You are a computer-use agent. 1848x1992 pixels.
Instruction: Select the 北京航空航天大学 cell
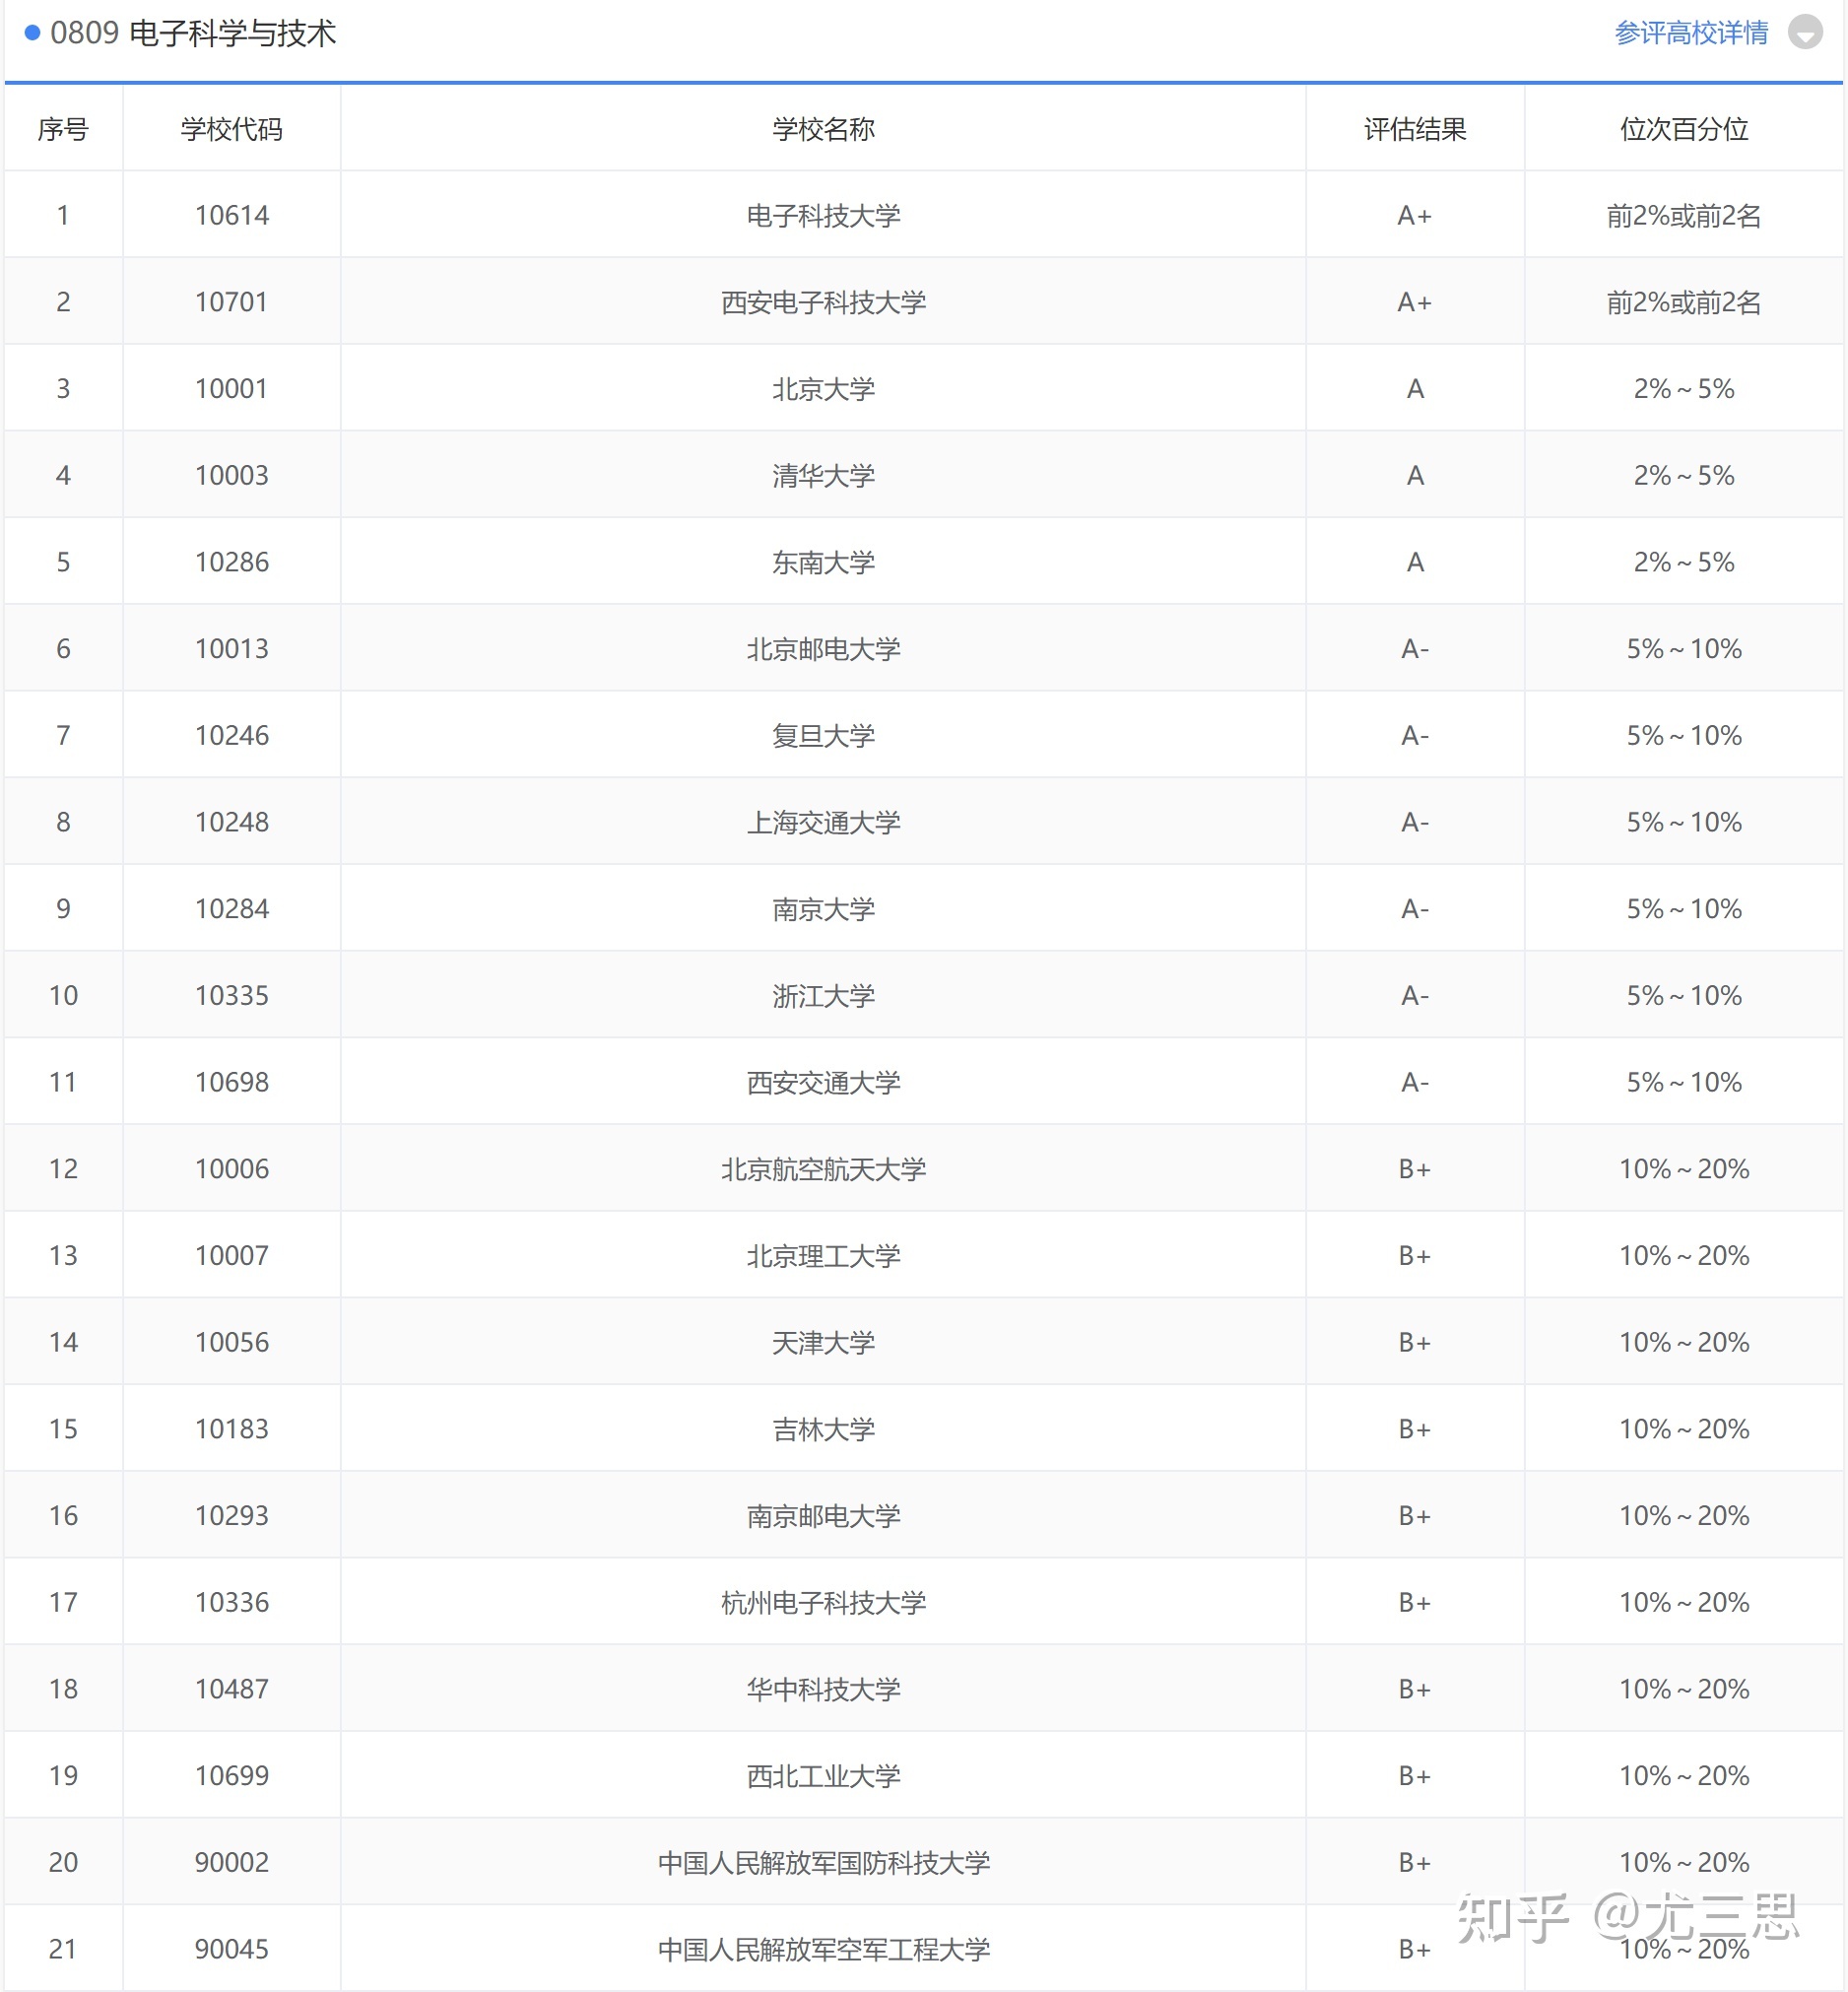(x=823, y=1169)
